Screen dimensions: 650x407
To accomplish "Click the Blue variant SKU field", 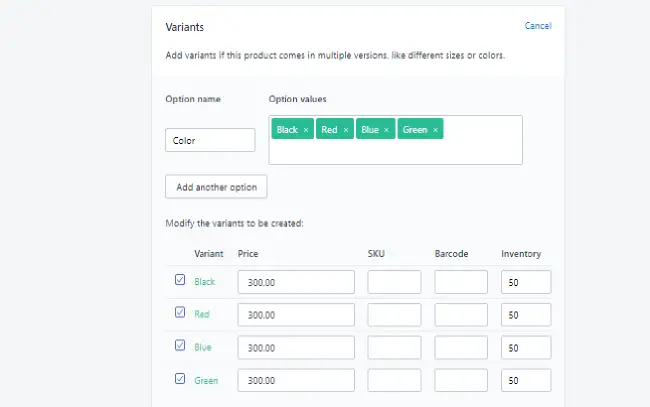I will point(394,348).
